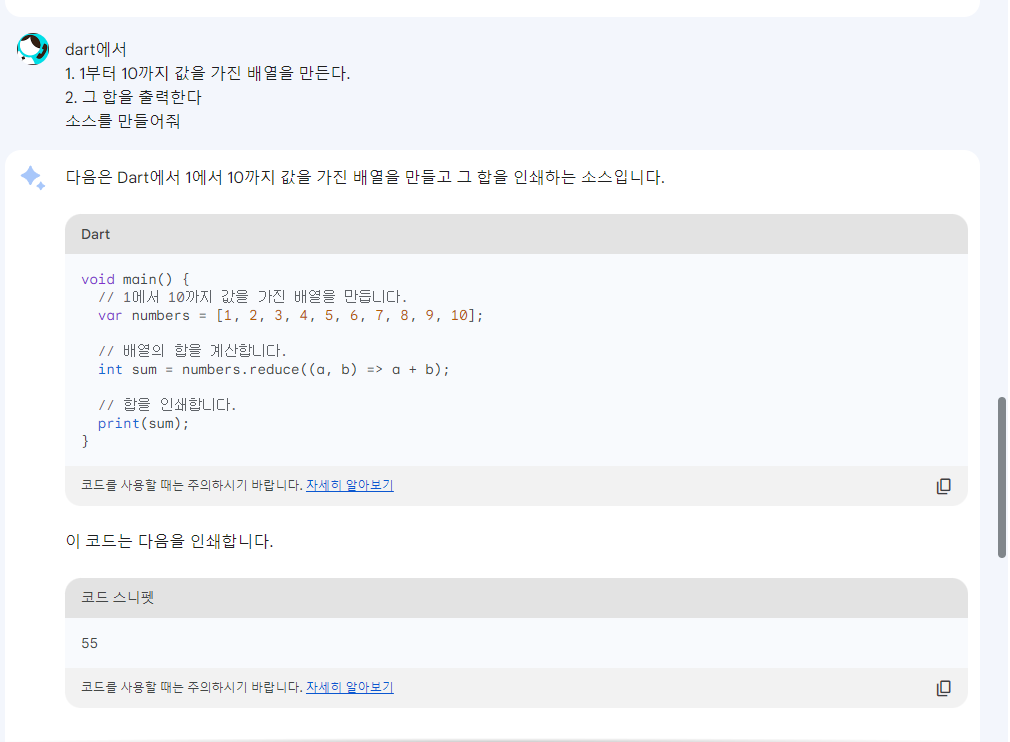
Task: Click scrollbar track below the thumb
Action: 1002,650
